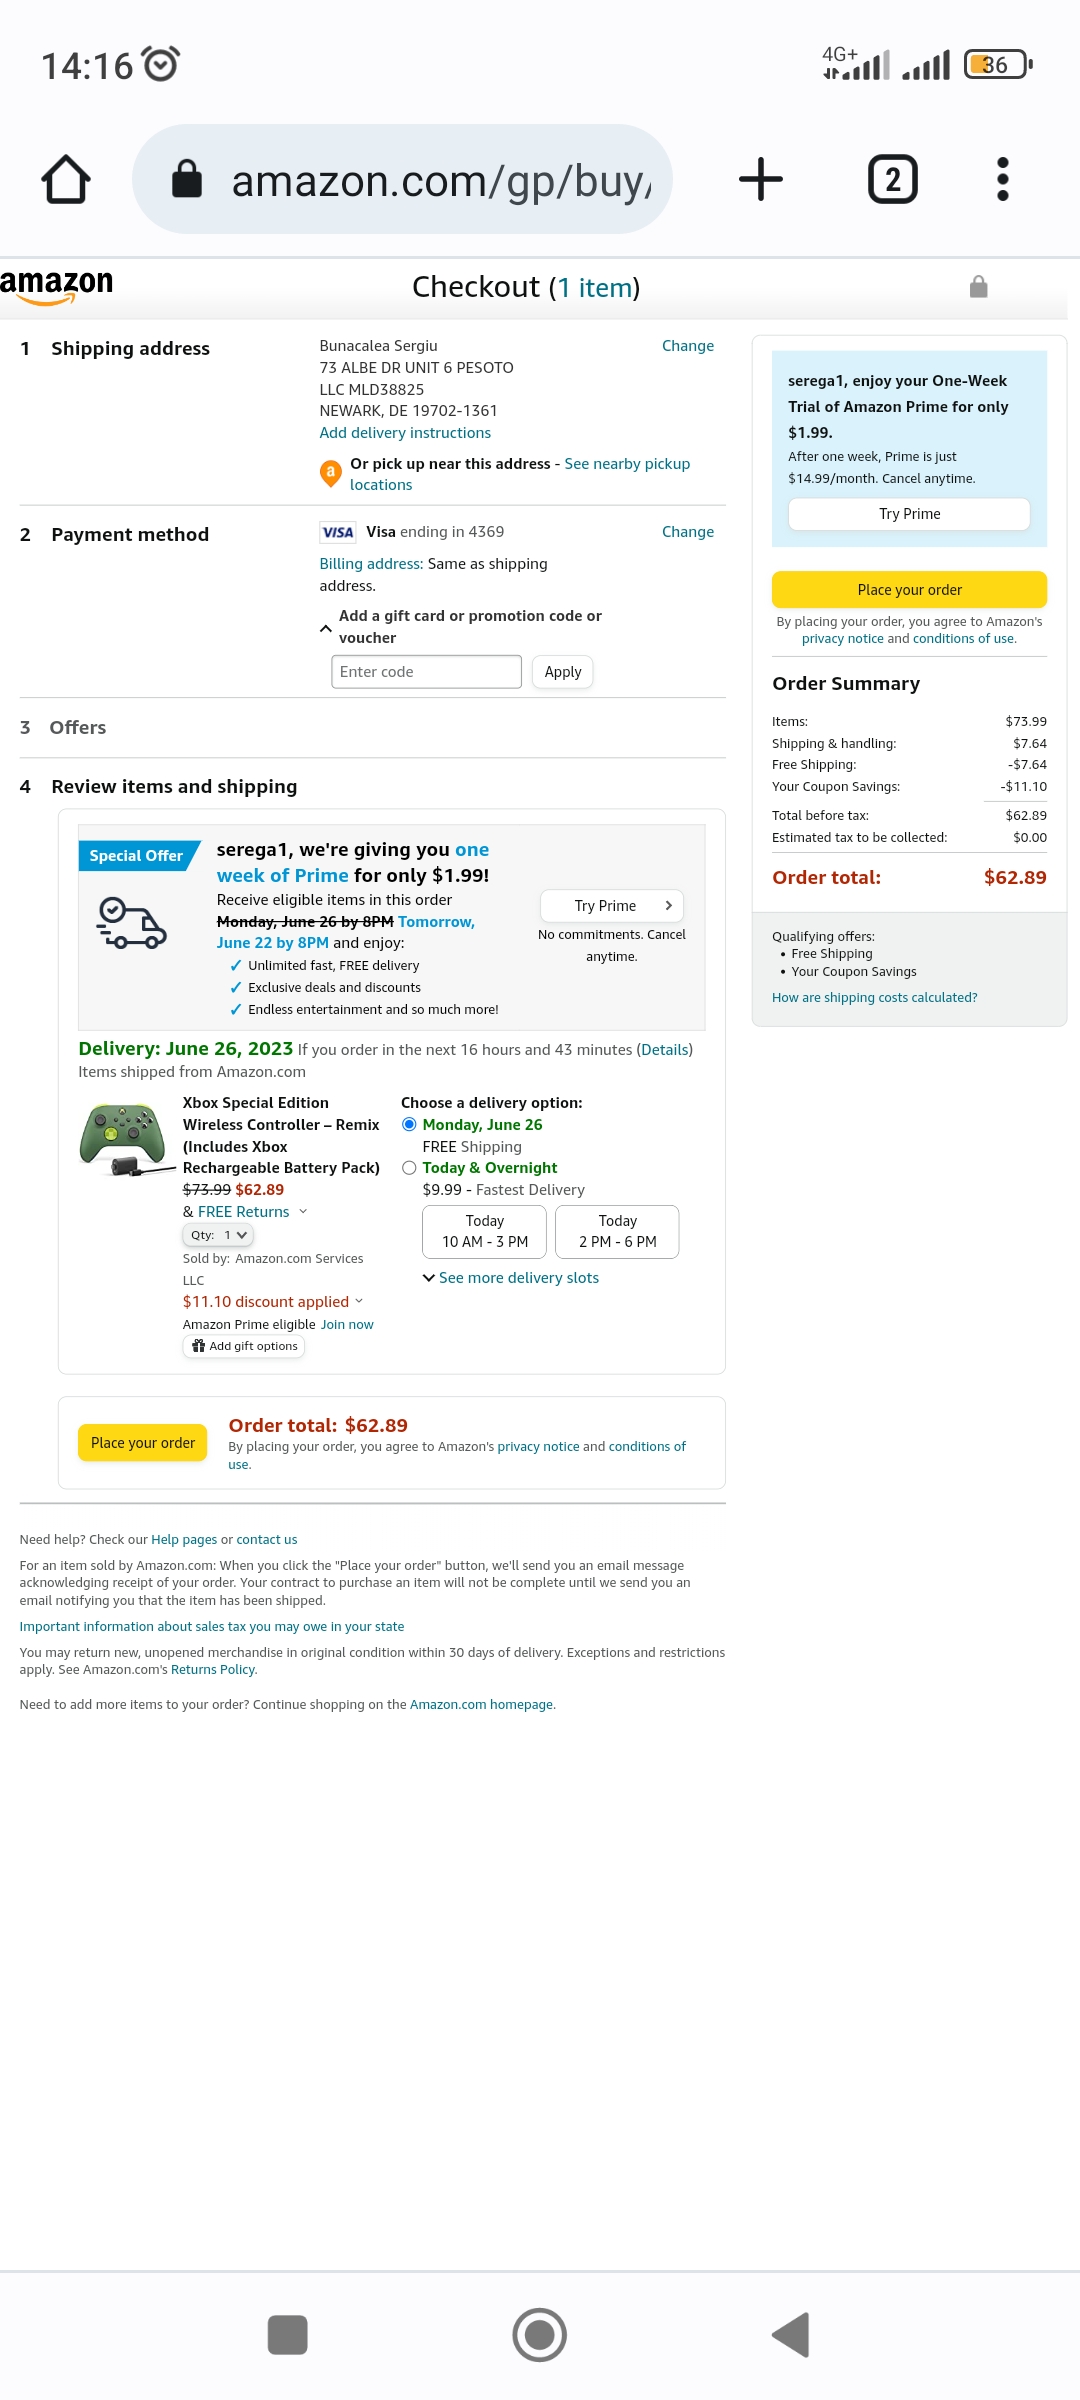Tap the Amazon logo
This screenshot has width=1080, height=2400.
(57, 286)
